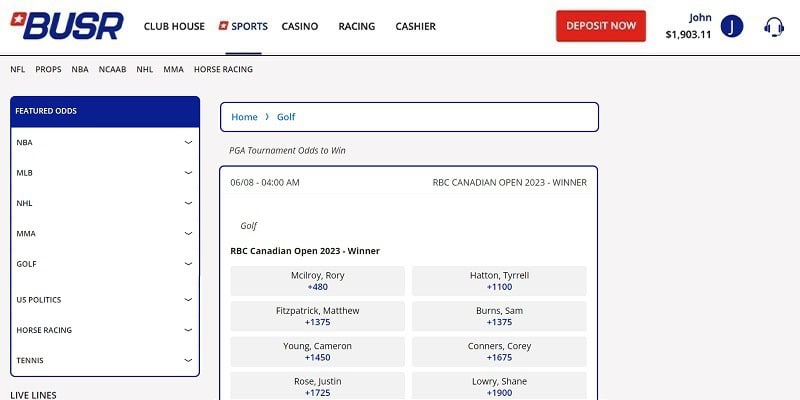The height and width of the screenshot is (400, 800).
Task: Select PROPS in the sub navigation
Action: point(48,69)
